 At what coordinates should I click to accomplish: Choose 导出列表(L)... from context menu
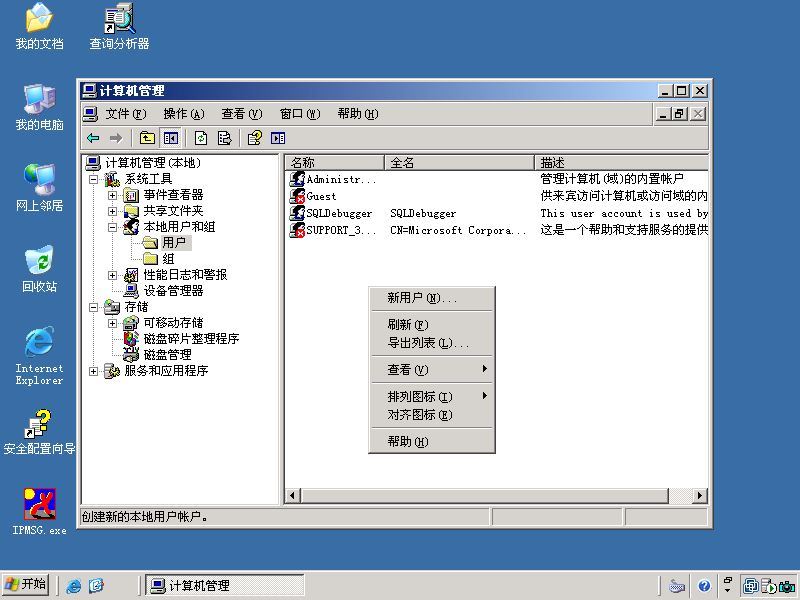tap(432, 343)
